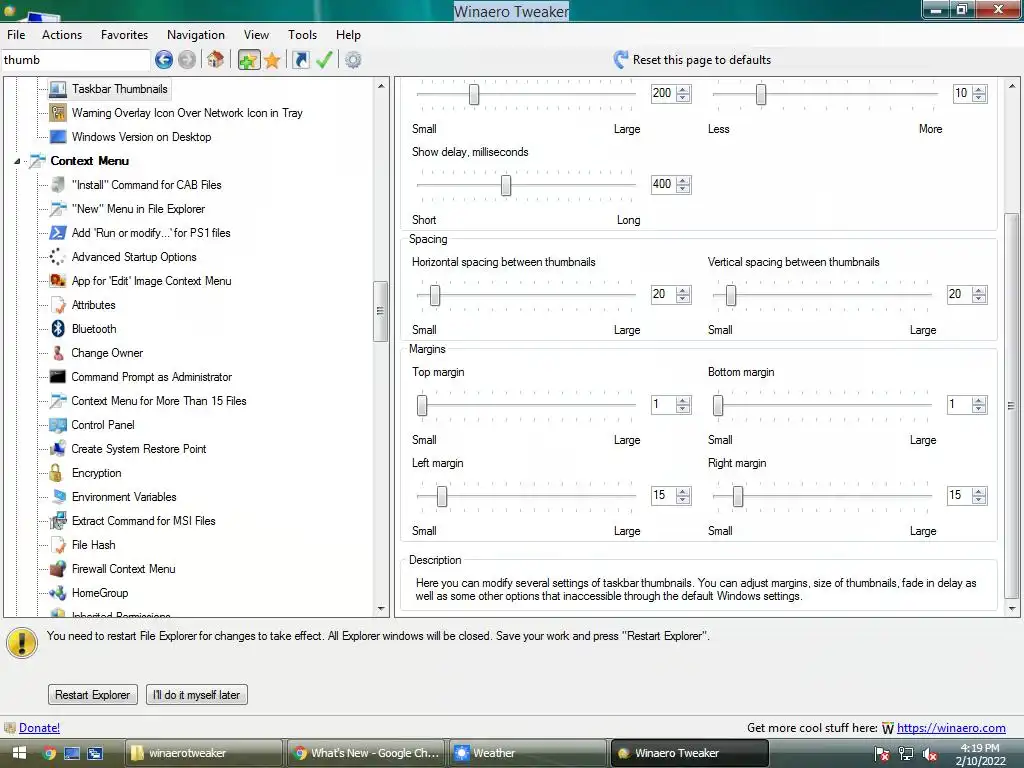Open the Navigation menu
Screen dimensions: 1024x768
click(196, 35)
